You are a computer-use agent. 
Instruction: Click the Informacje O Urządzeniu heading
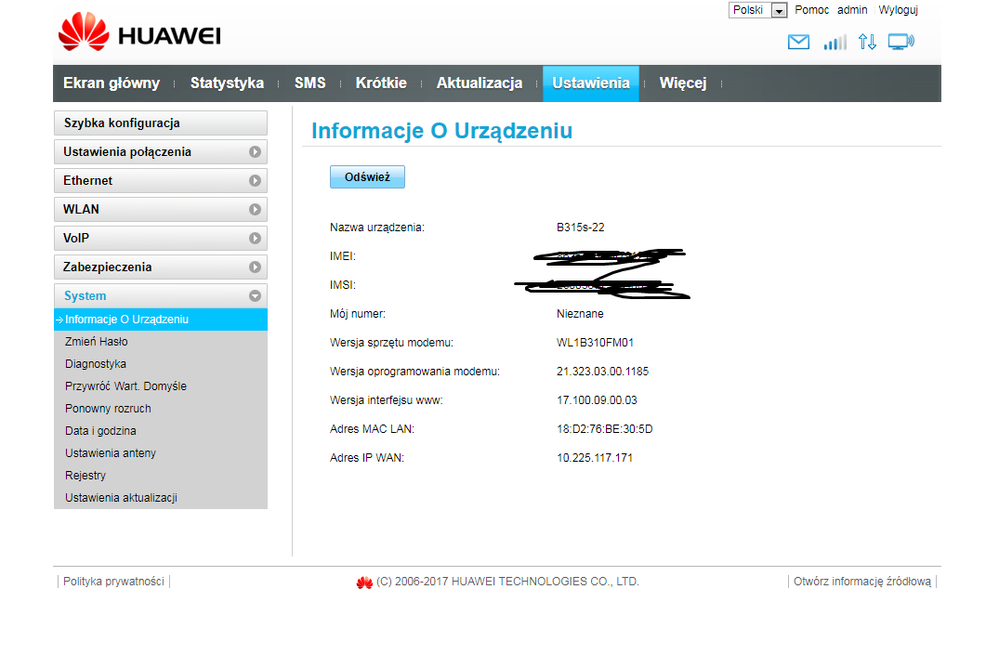(x=442, y=131)
